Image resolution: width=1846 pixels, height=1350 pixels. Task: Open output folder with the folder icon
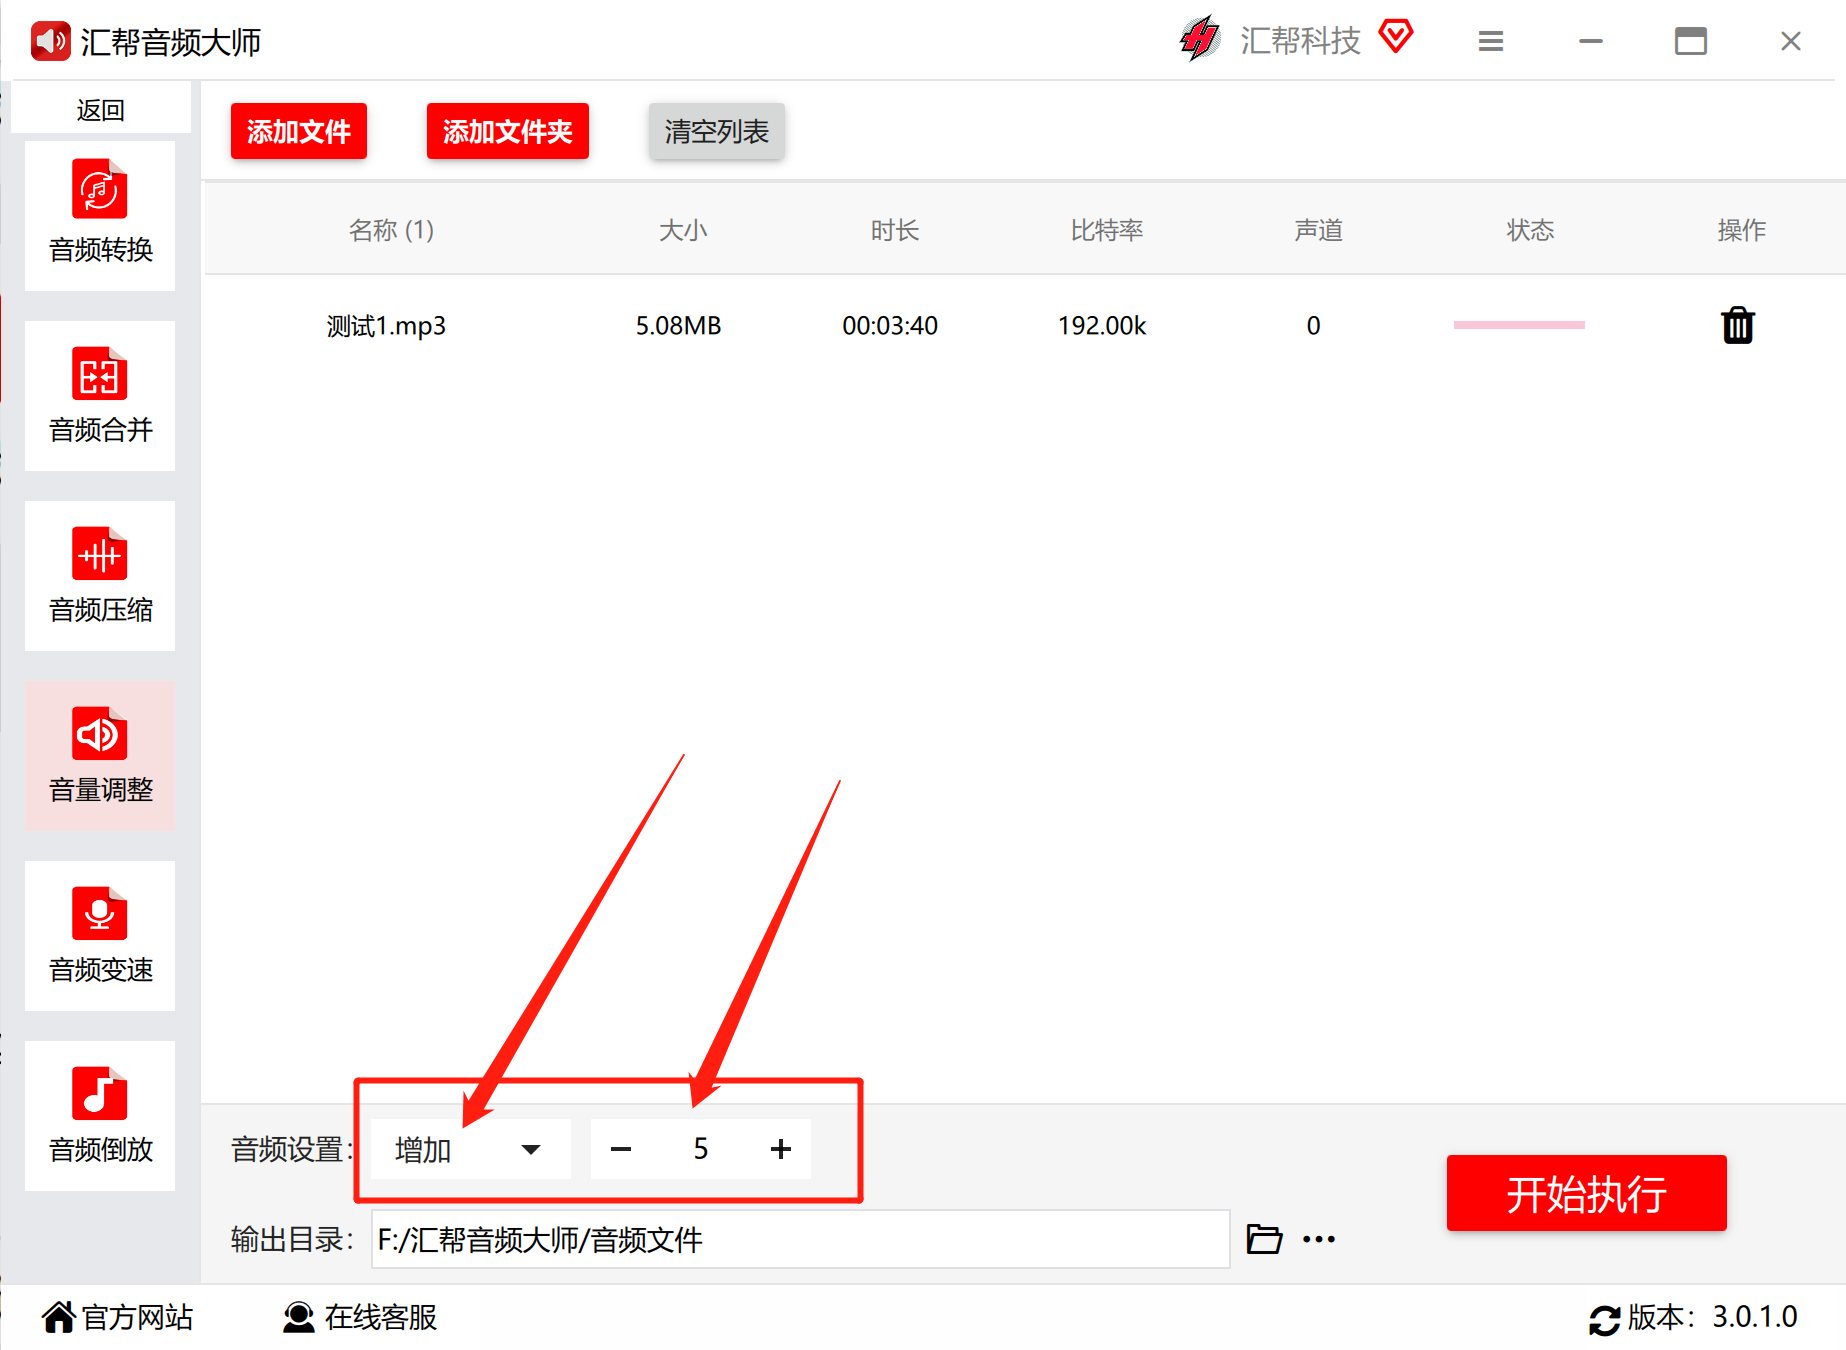tap(1264, 1239)
